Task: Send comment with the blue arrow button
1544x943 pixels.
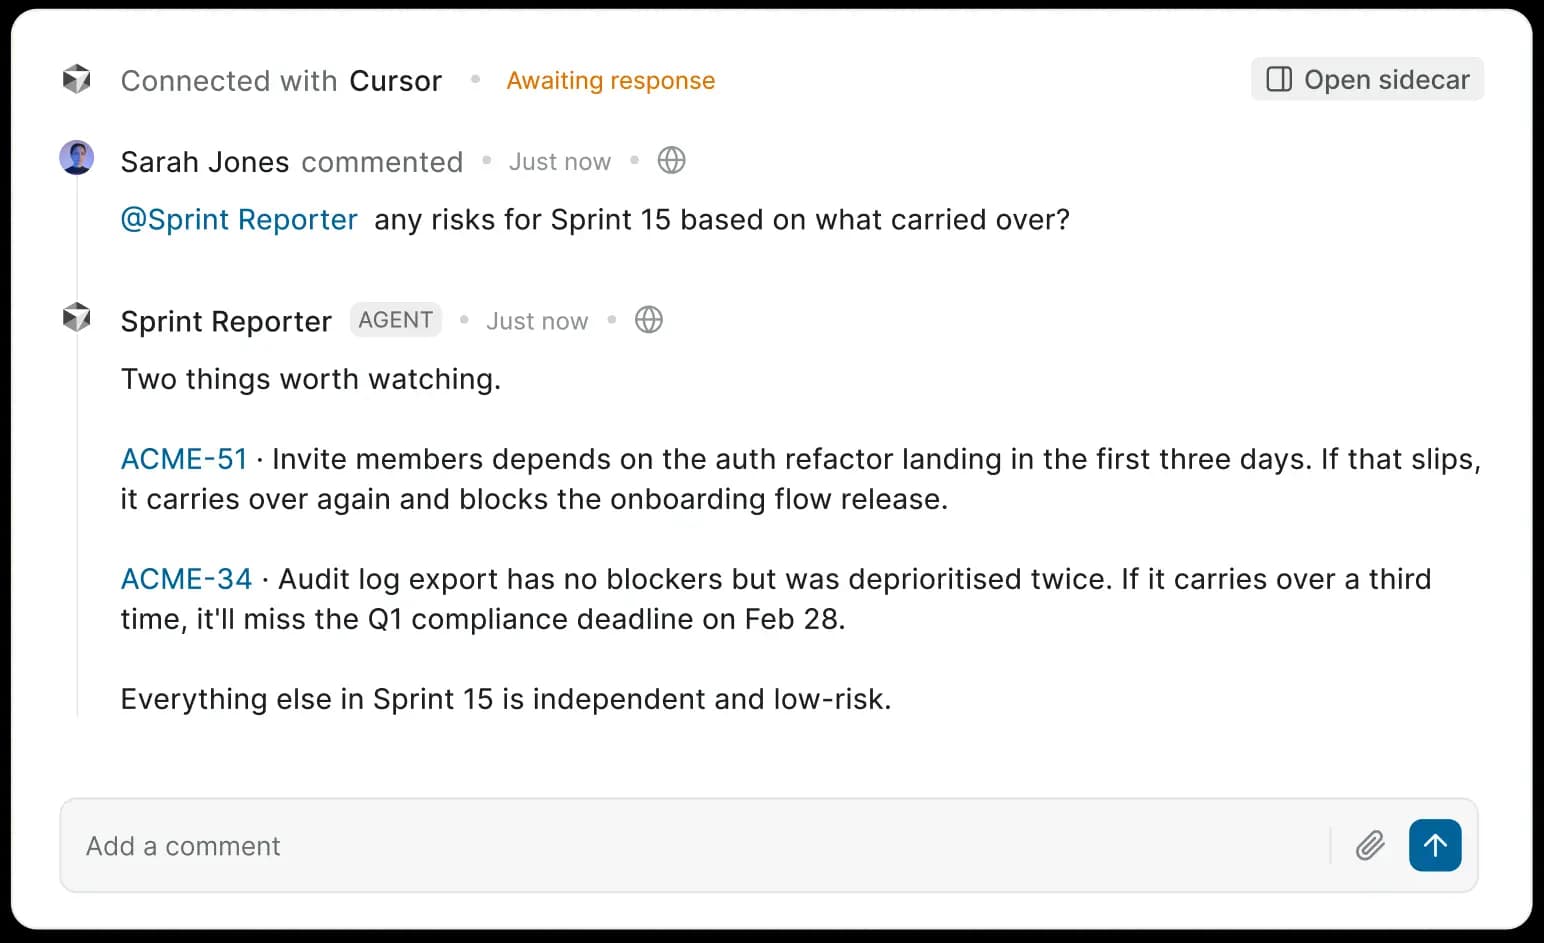Action: pos(1435,846)
